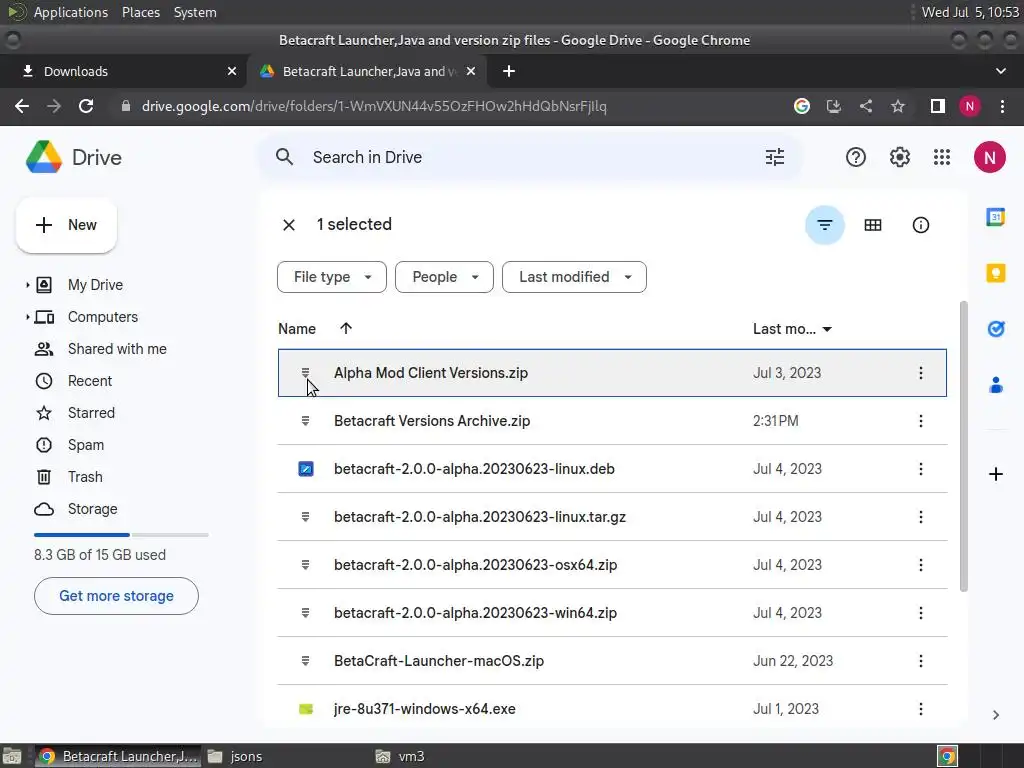Open Chrome tab search chevron
The width and height of the screenshot is (1024, 768).
tap(1000, 71)
